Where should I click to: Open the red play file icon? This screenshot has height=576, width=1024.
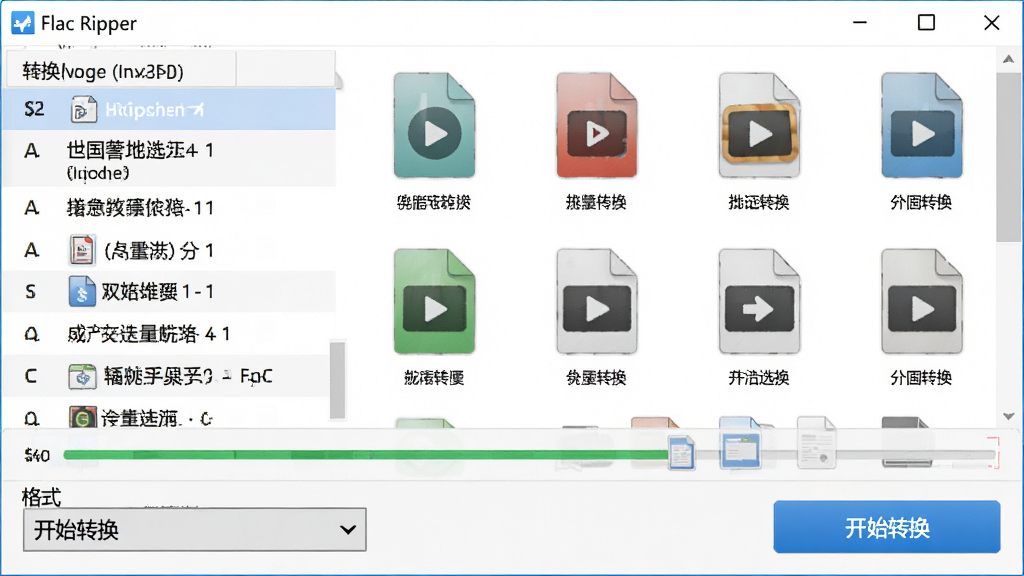(x=596, y=125)
